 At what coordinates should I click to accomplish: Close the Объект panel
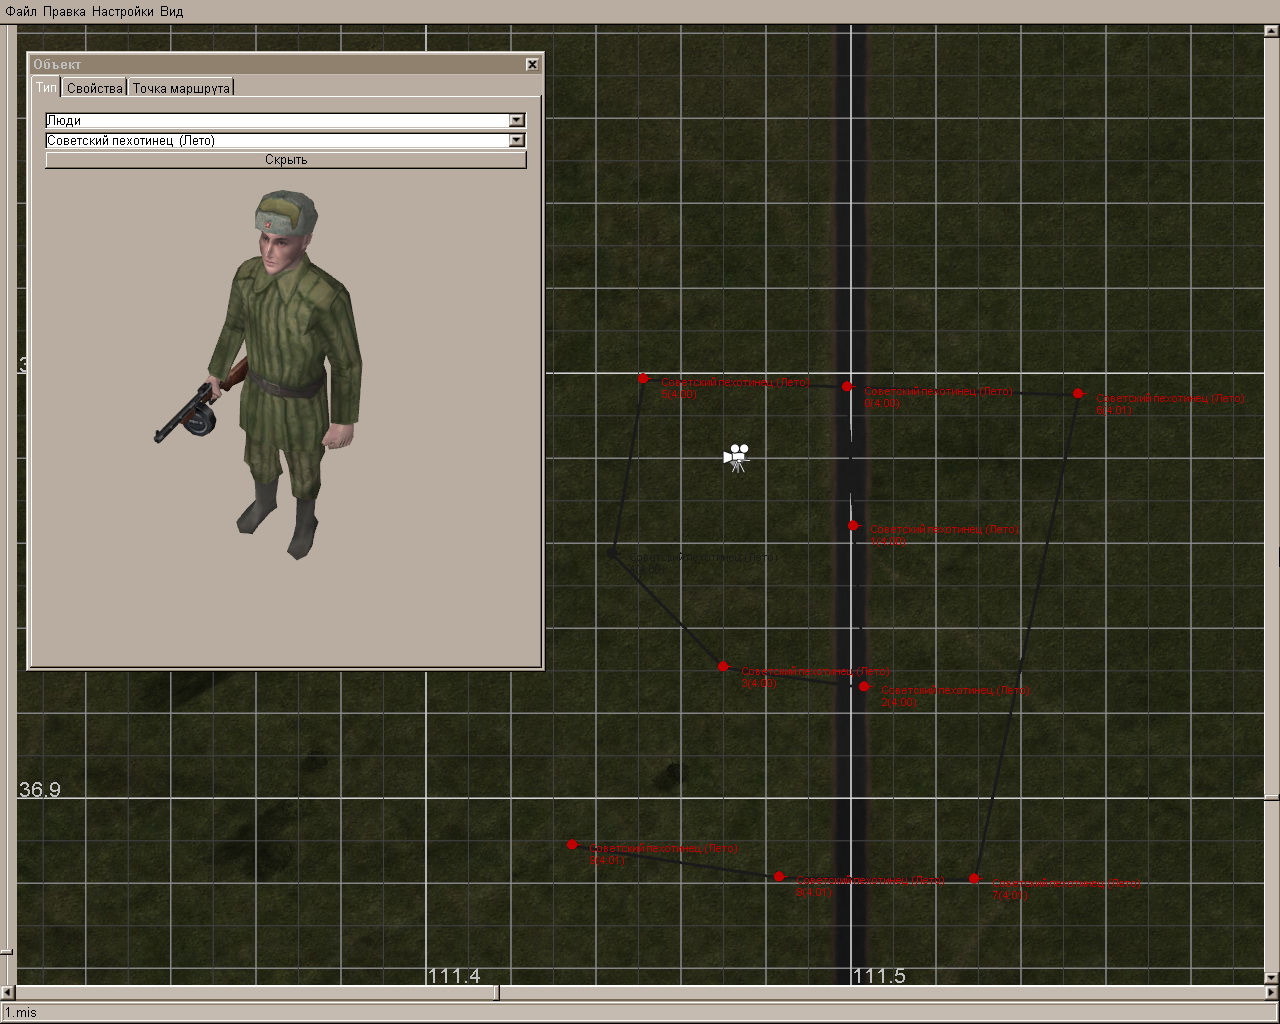[532, 65]
